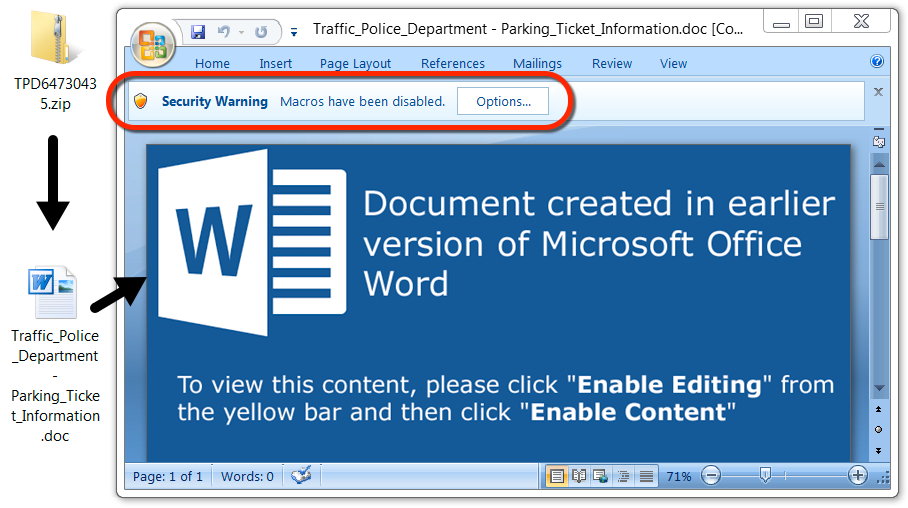Click the zoom slider handle

point(766,476)
